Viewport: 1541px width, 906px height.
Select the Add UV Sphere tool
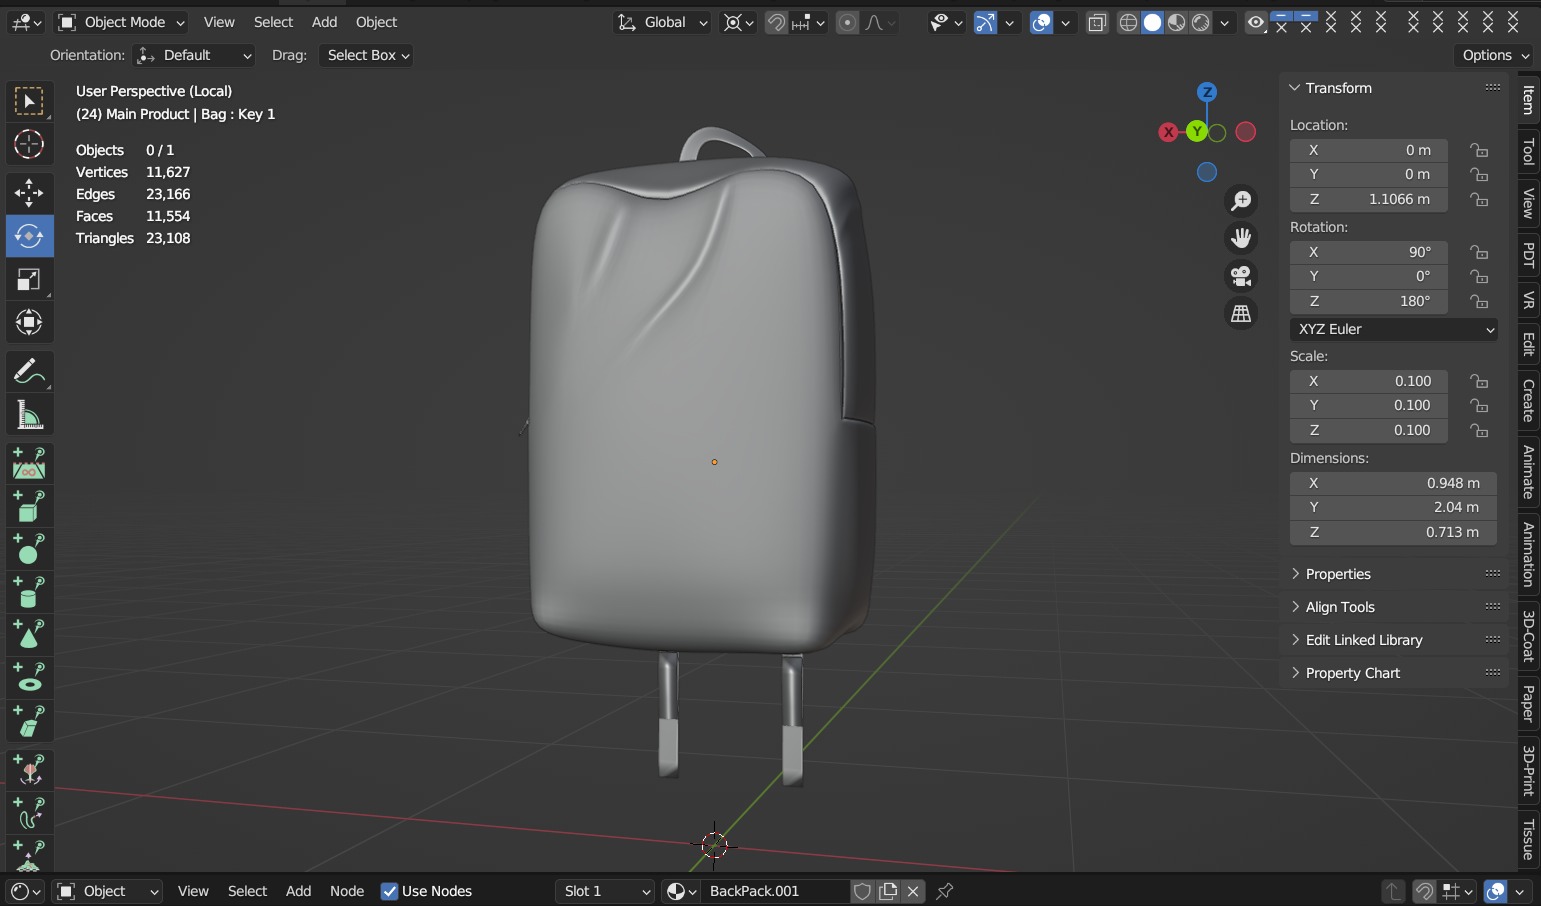(x=29, y=549)
